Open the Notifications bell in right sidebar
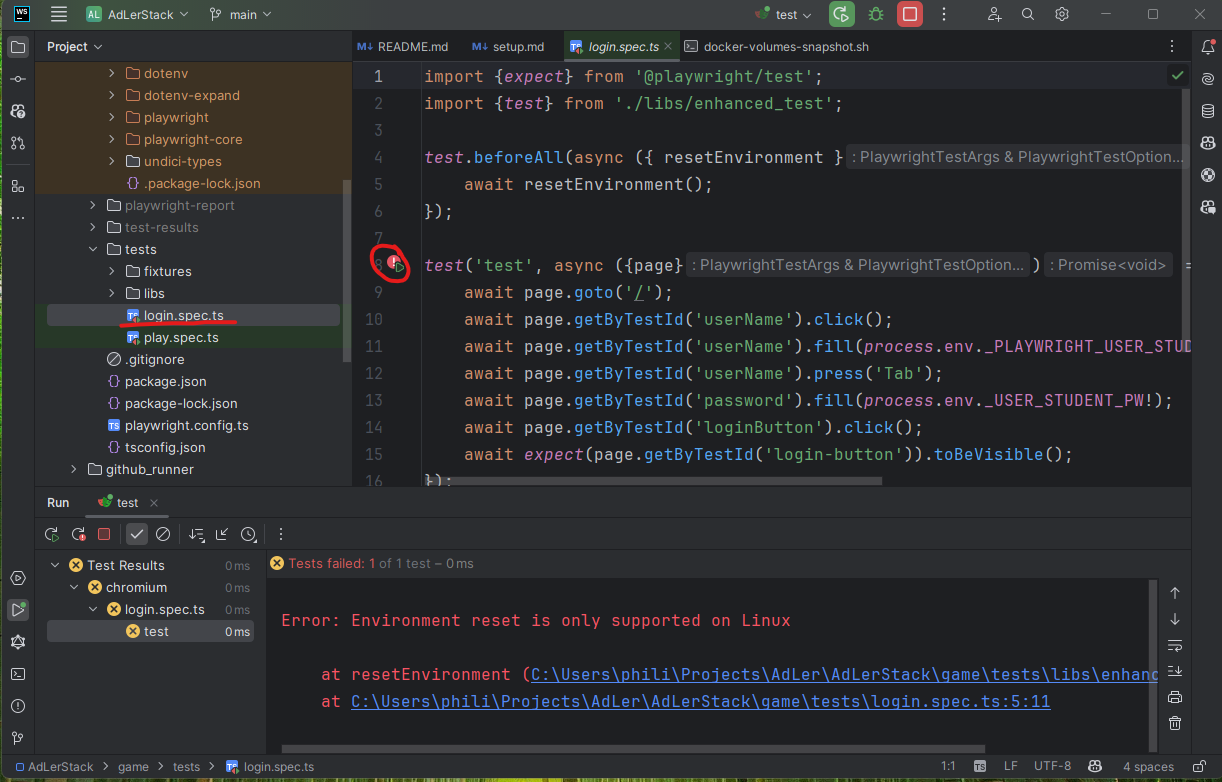 1208,47
